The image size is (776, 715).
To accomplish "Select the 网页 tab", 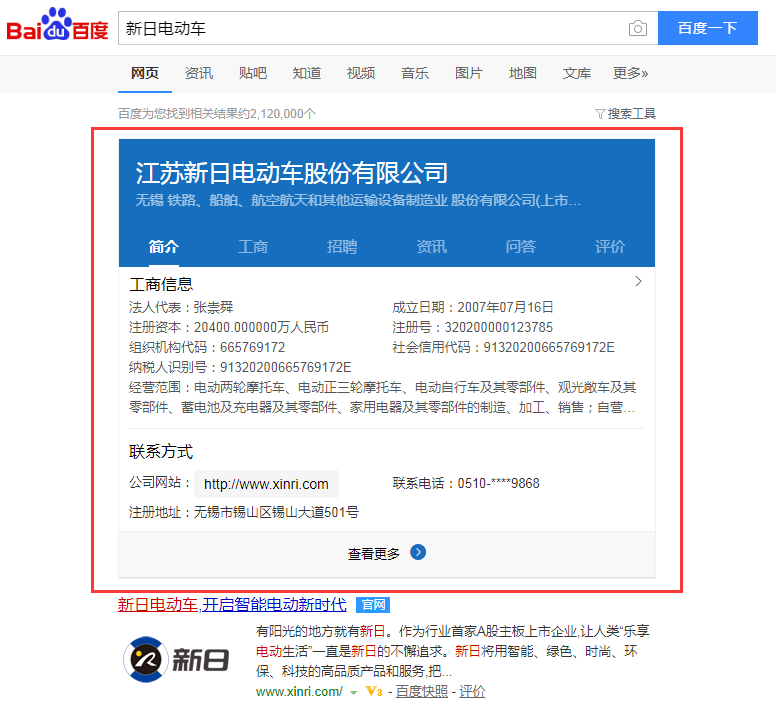I will click(x=145, y=73).
